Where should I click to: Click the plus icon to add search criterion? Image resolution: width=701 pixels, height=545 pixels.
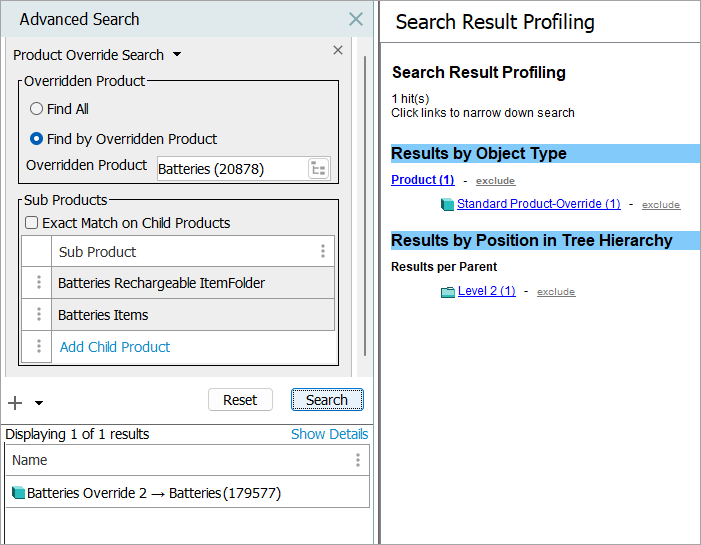(x=15, y=403)
